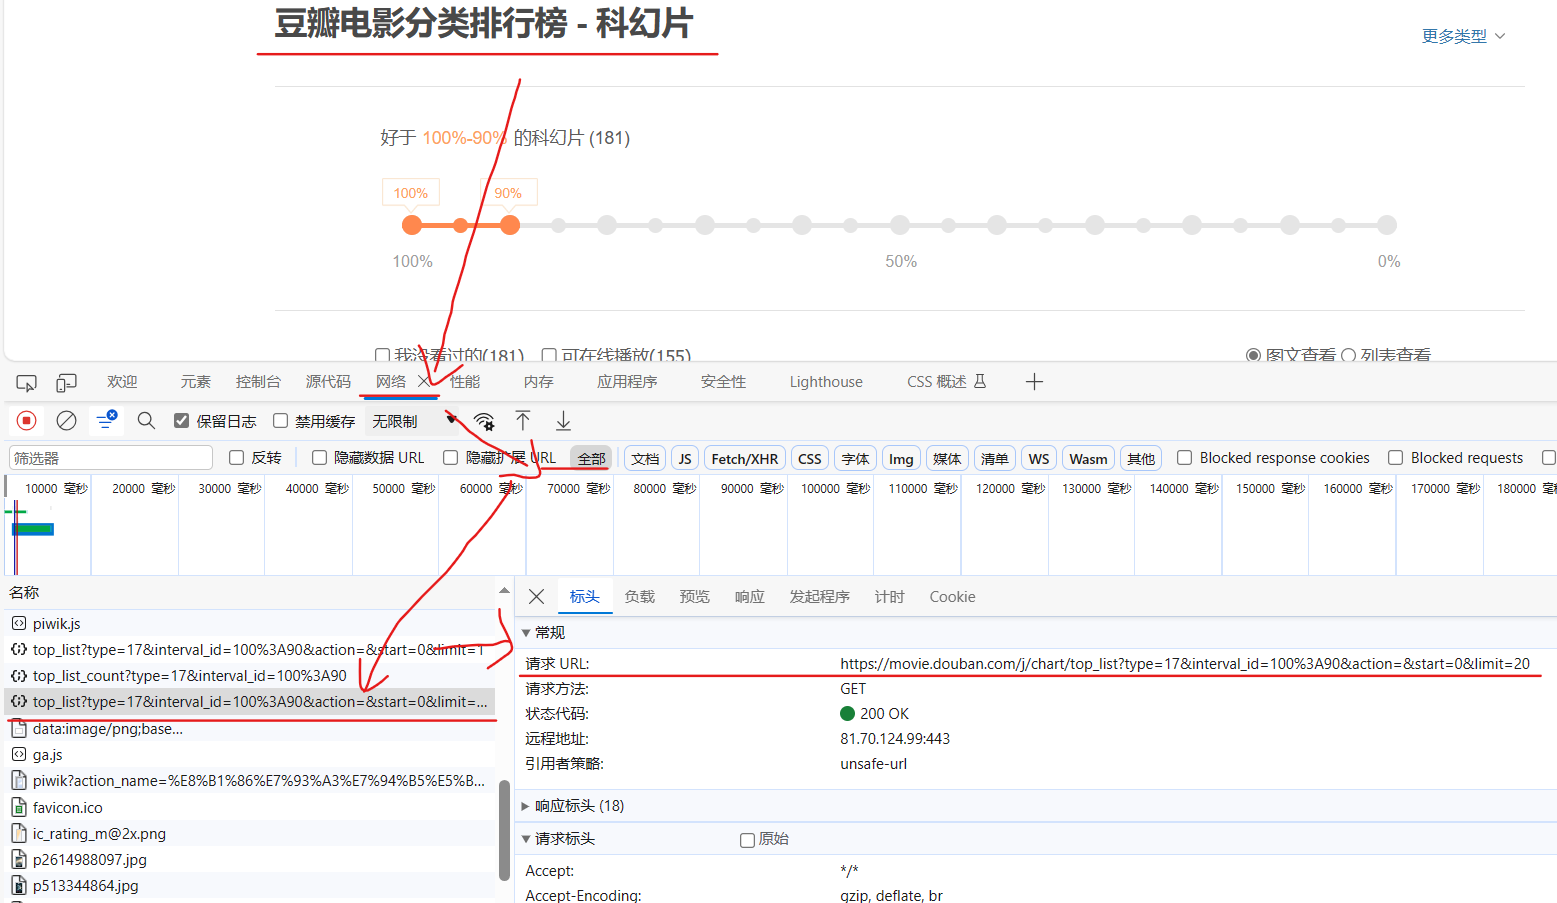Image resolution: width=1557 pixels, height=903 pixels.
Task: Add a new DevTools tab with plus
Action: [x=1034, y=382]
